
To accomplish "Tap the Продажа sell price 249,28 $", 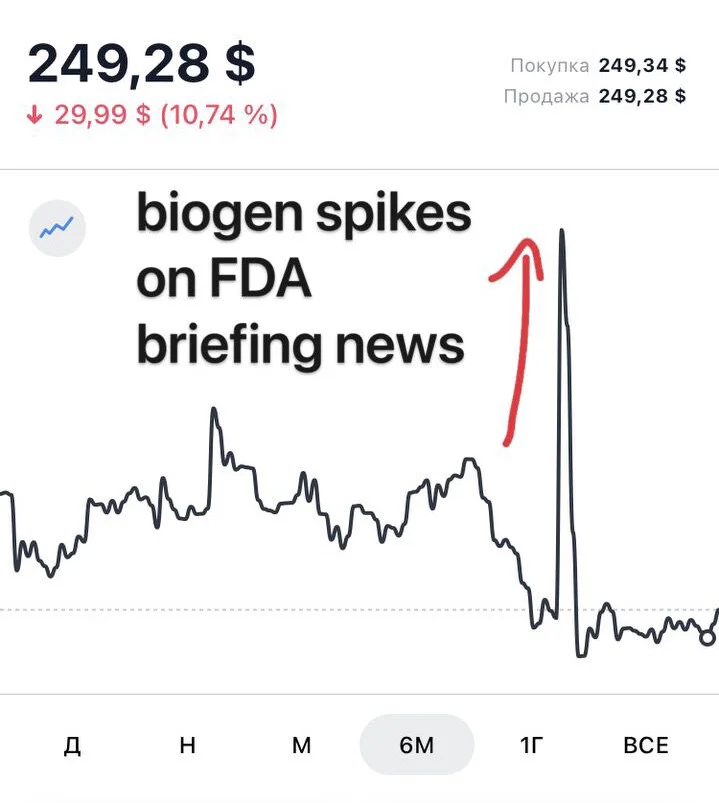I will pos(642,96).
